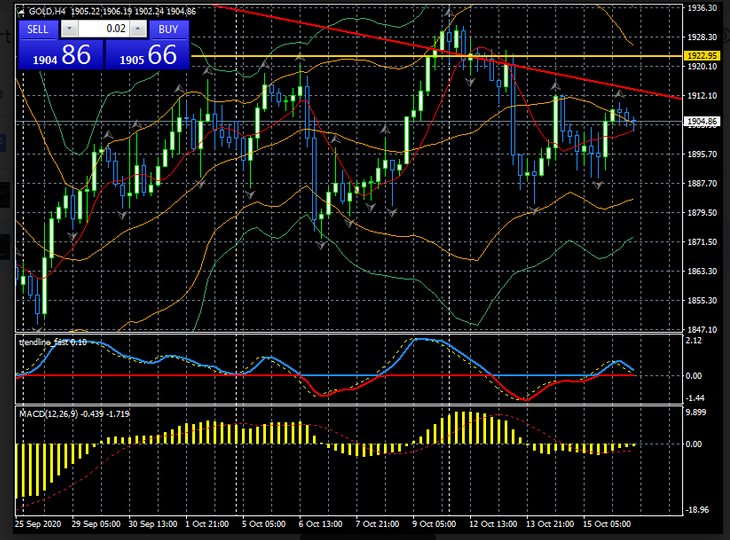Click the SELL button
This screenshot has width=730, height=540.
click(x=38, y=29)
